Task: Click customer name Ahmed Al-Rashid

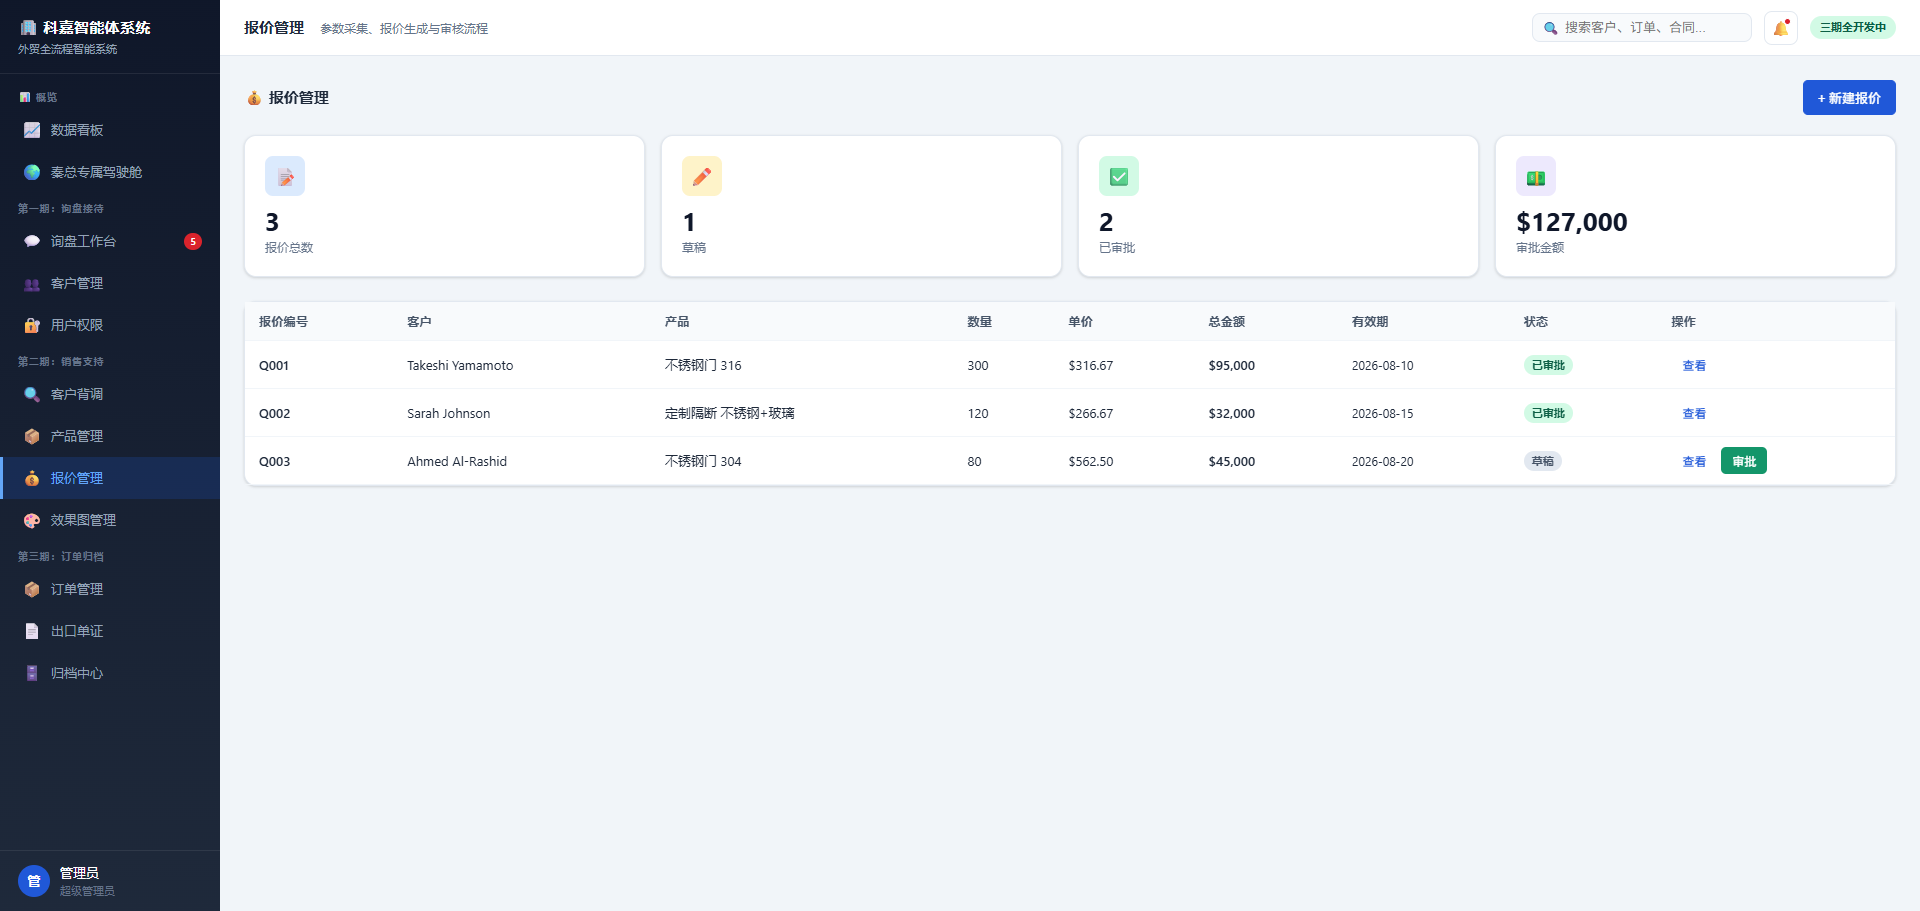Action: (x=457, y=462)
